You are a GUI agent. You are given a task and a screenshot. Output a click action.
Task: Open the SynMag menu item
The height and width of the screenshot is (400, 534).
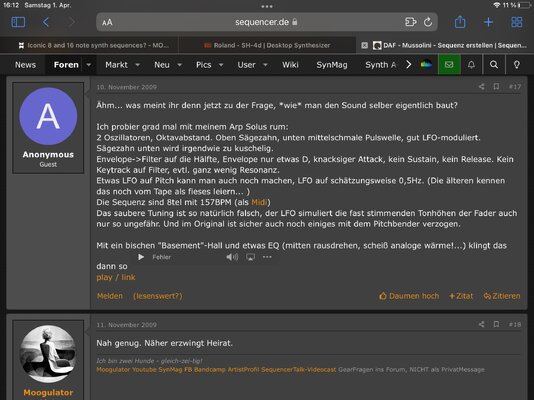(332, 65)
